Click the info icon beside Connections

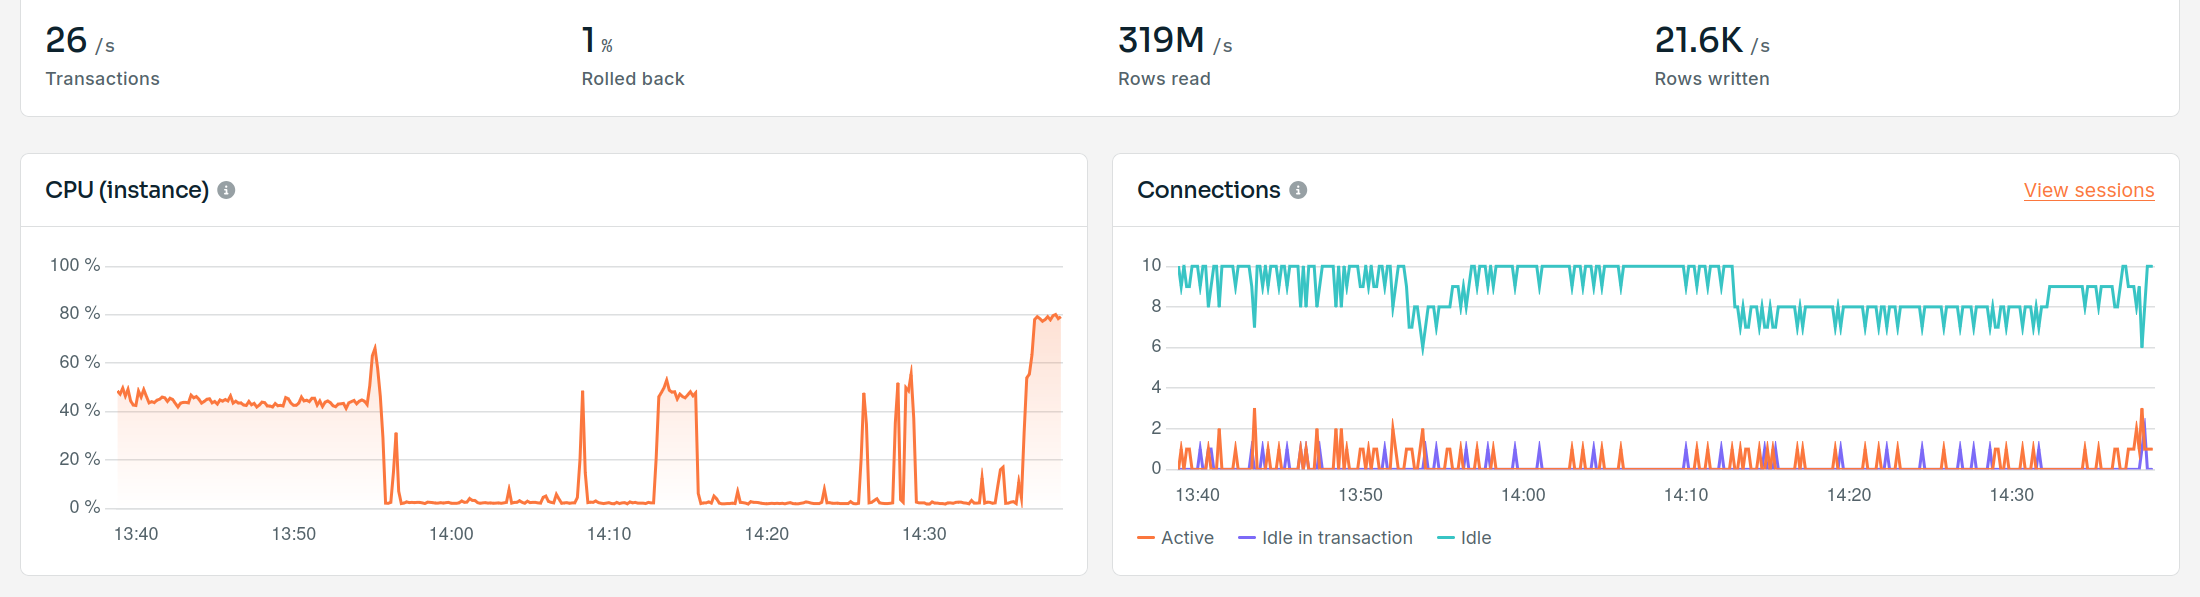point(1298,190)
